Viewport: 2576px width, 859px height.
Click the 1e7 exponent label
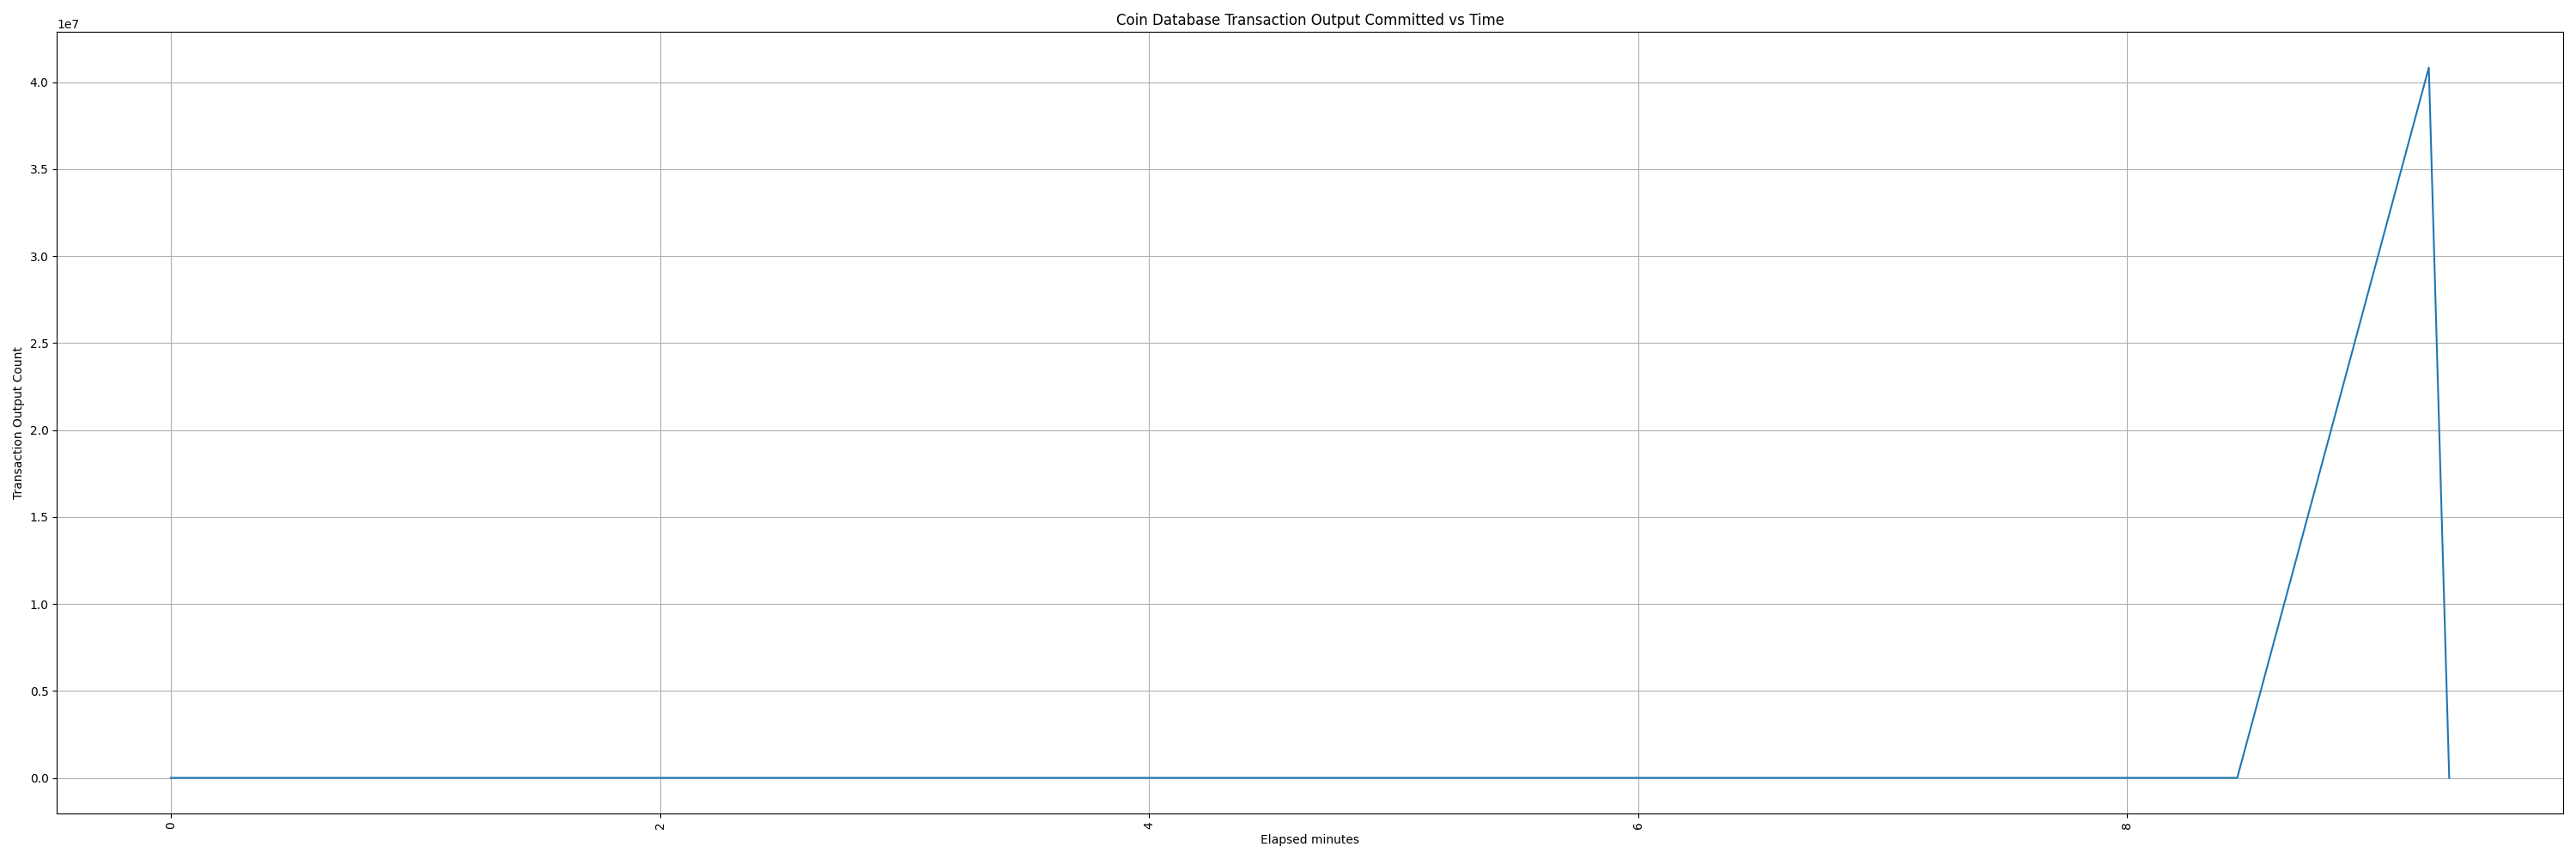tap(68, 24)
